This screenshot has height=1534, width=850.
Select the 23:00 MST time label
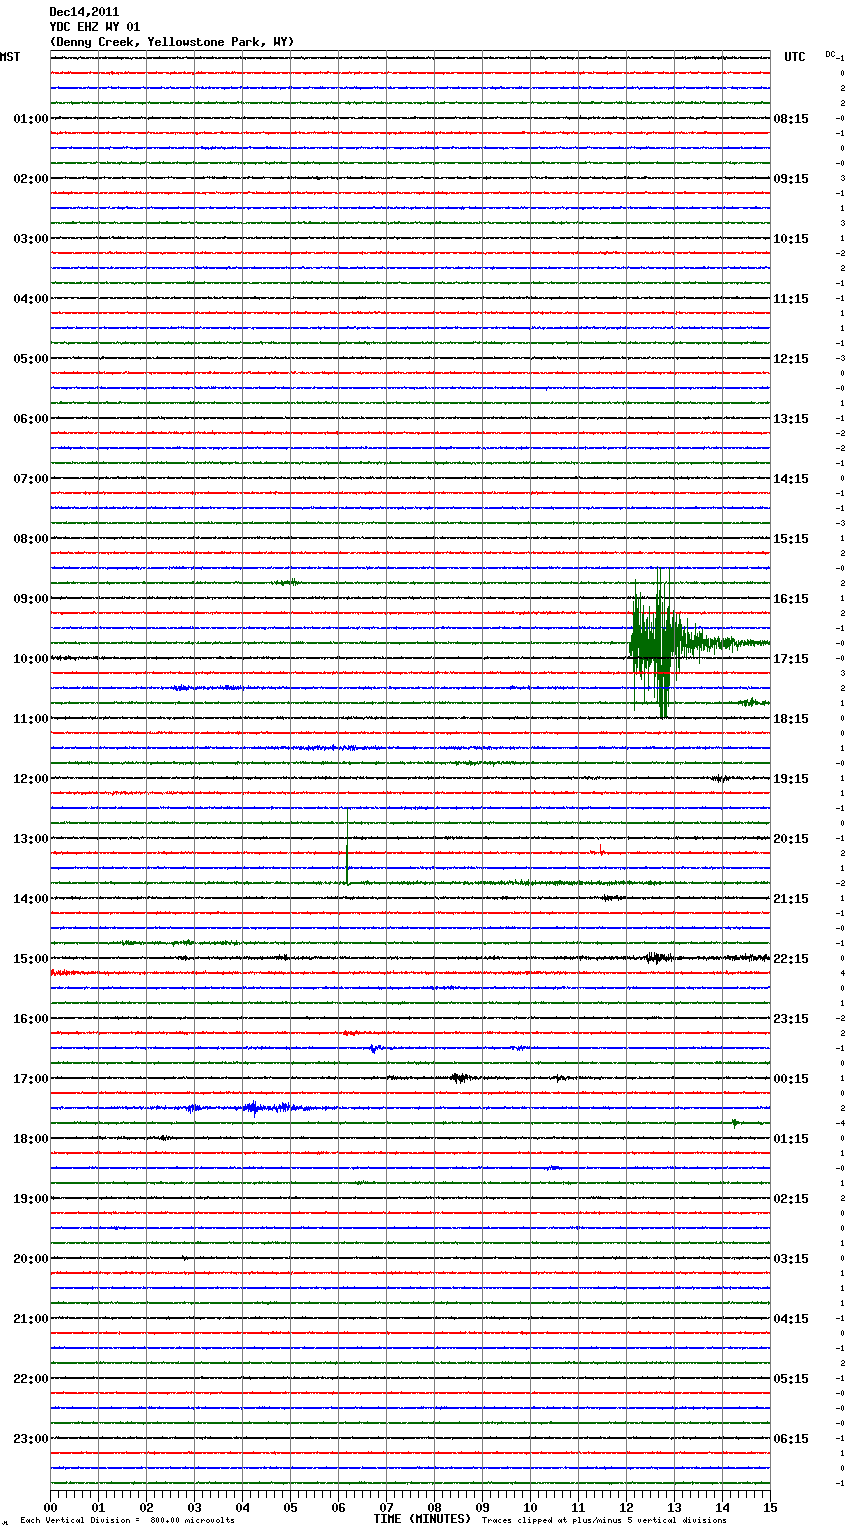click(x=30, y=1439)
